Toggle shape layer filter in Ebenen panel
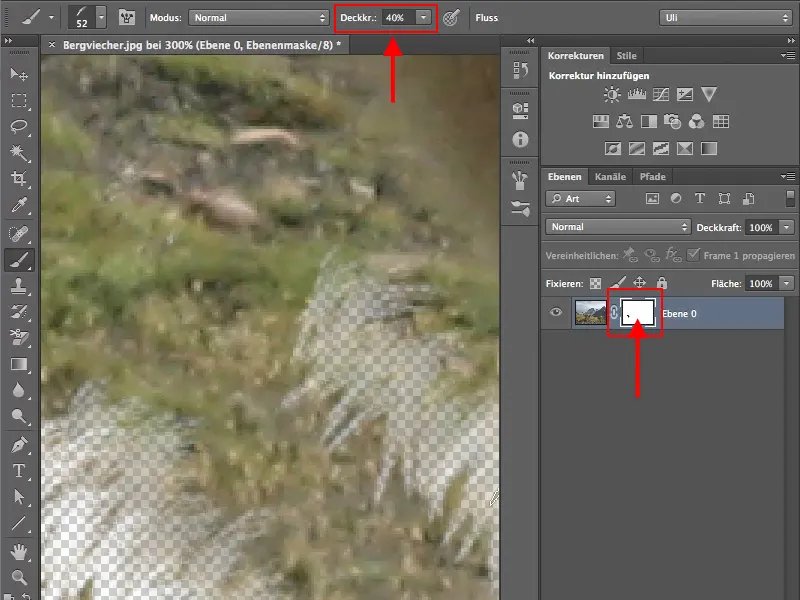This screenshot has width=800, height=600. [x=724, y=198]
